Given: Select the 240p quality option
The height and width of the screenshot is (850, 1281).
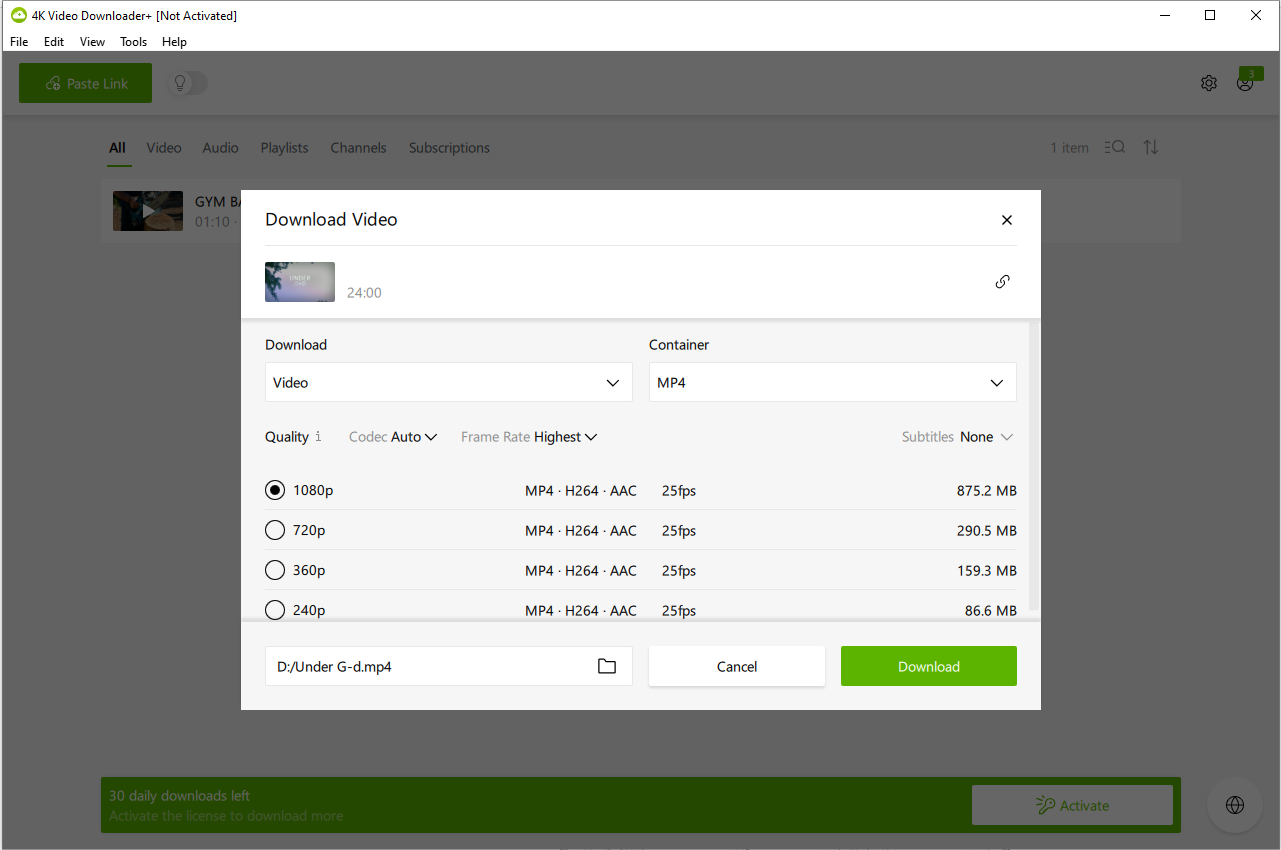Looking at the screenshot, I should (275, 610).
